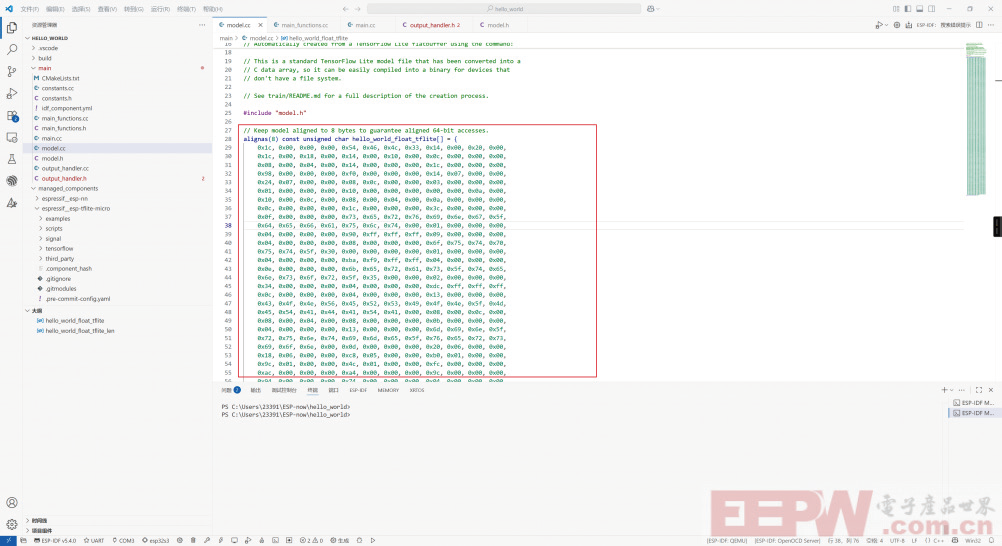The height and width of the screenshot is (546, 1002).
Task: Click the code minimap on the right
Action: 976,119
